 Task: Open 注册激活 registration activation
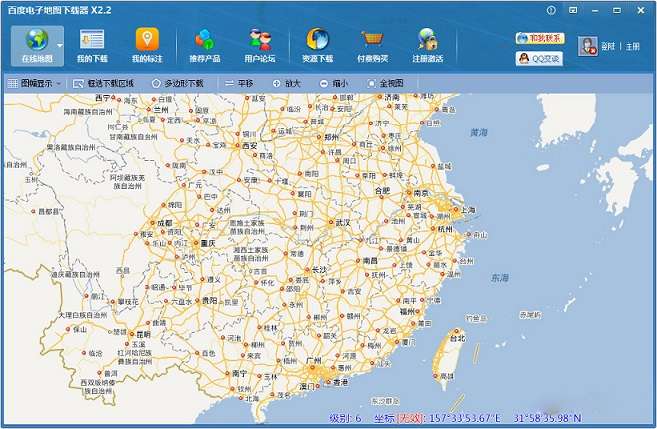(428, 45)
